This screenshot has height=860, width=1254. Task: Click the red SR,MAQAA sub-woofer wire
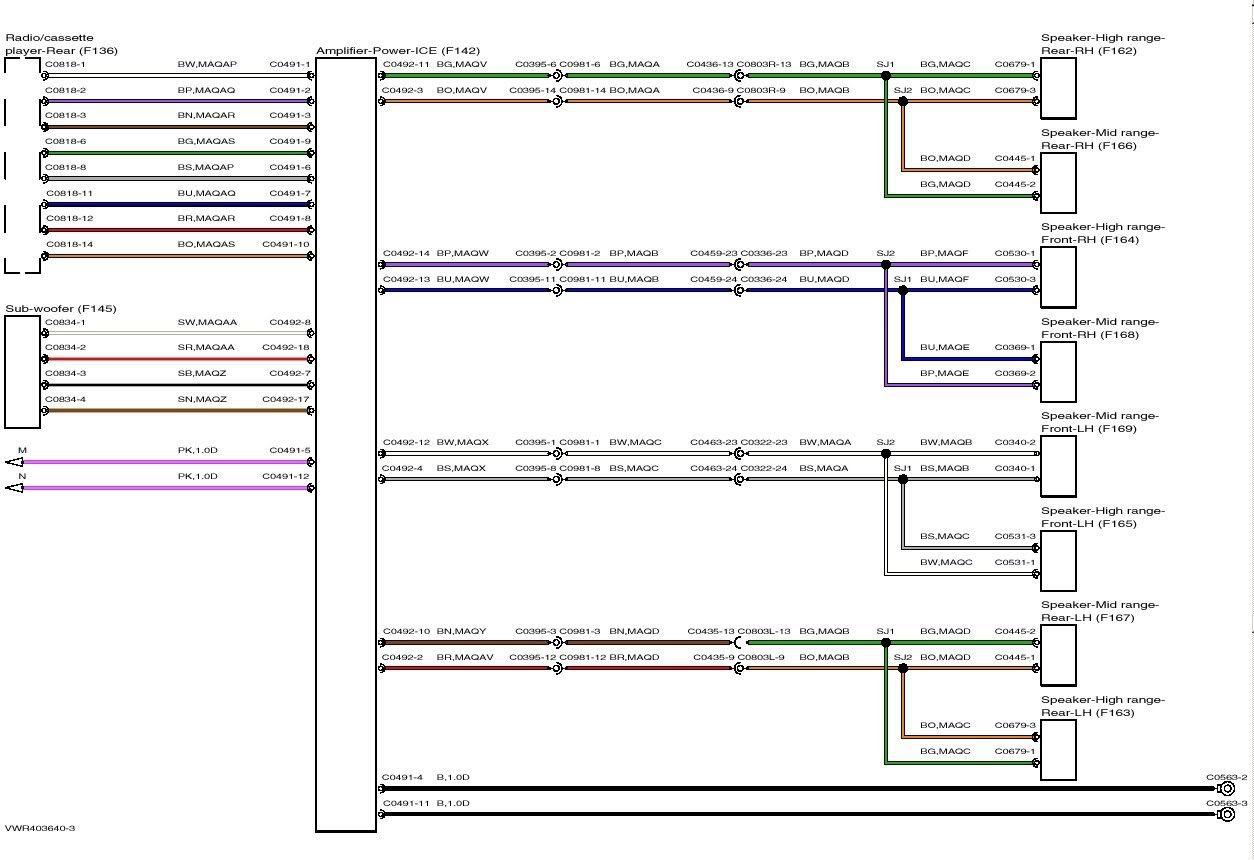coord(175,358)
